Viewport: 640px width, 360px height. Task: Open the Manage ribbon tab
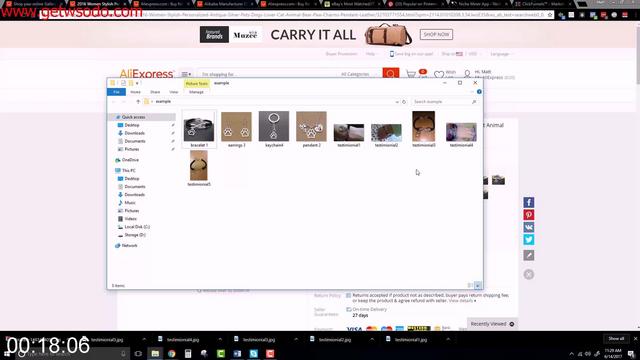click(196, 92)
